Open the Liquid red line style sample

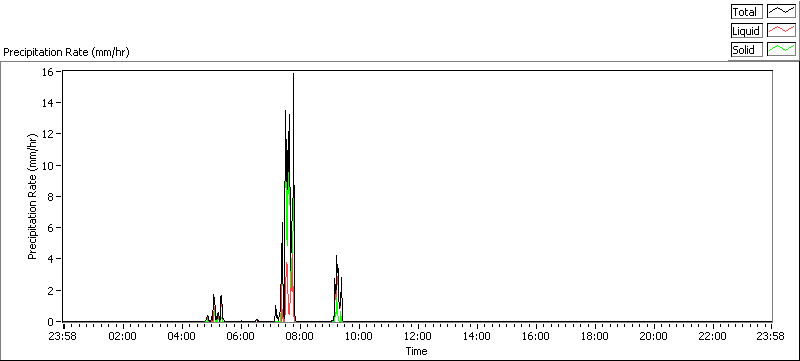[x=782, y=31]
